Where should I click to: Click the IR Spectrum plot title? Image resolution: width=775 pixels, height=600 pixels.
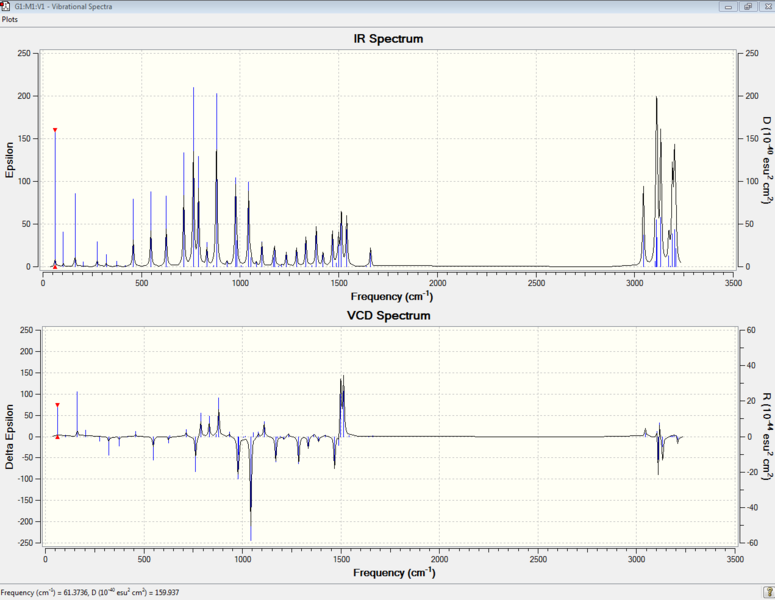(x=388, y=39)
